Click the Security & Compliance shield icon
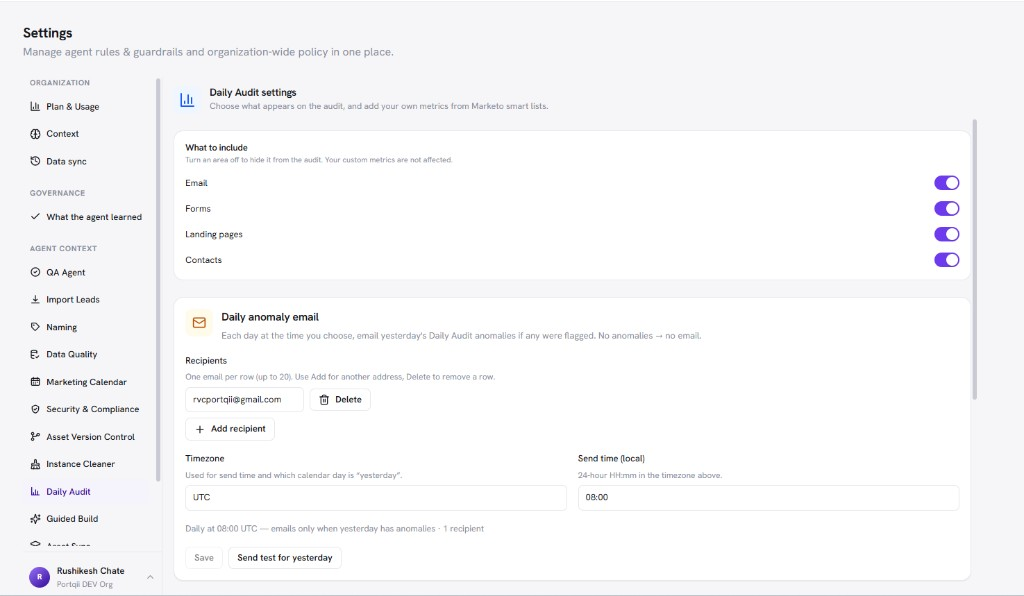1024x596 pixels. point(35,409)
